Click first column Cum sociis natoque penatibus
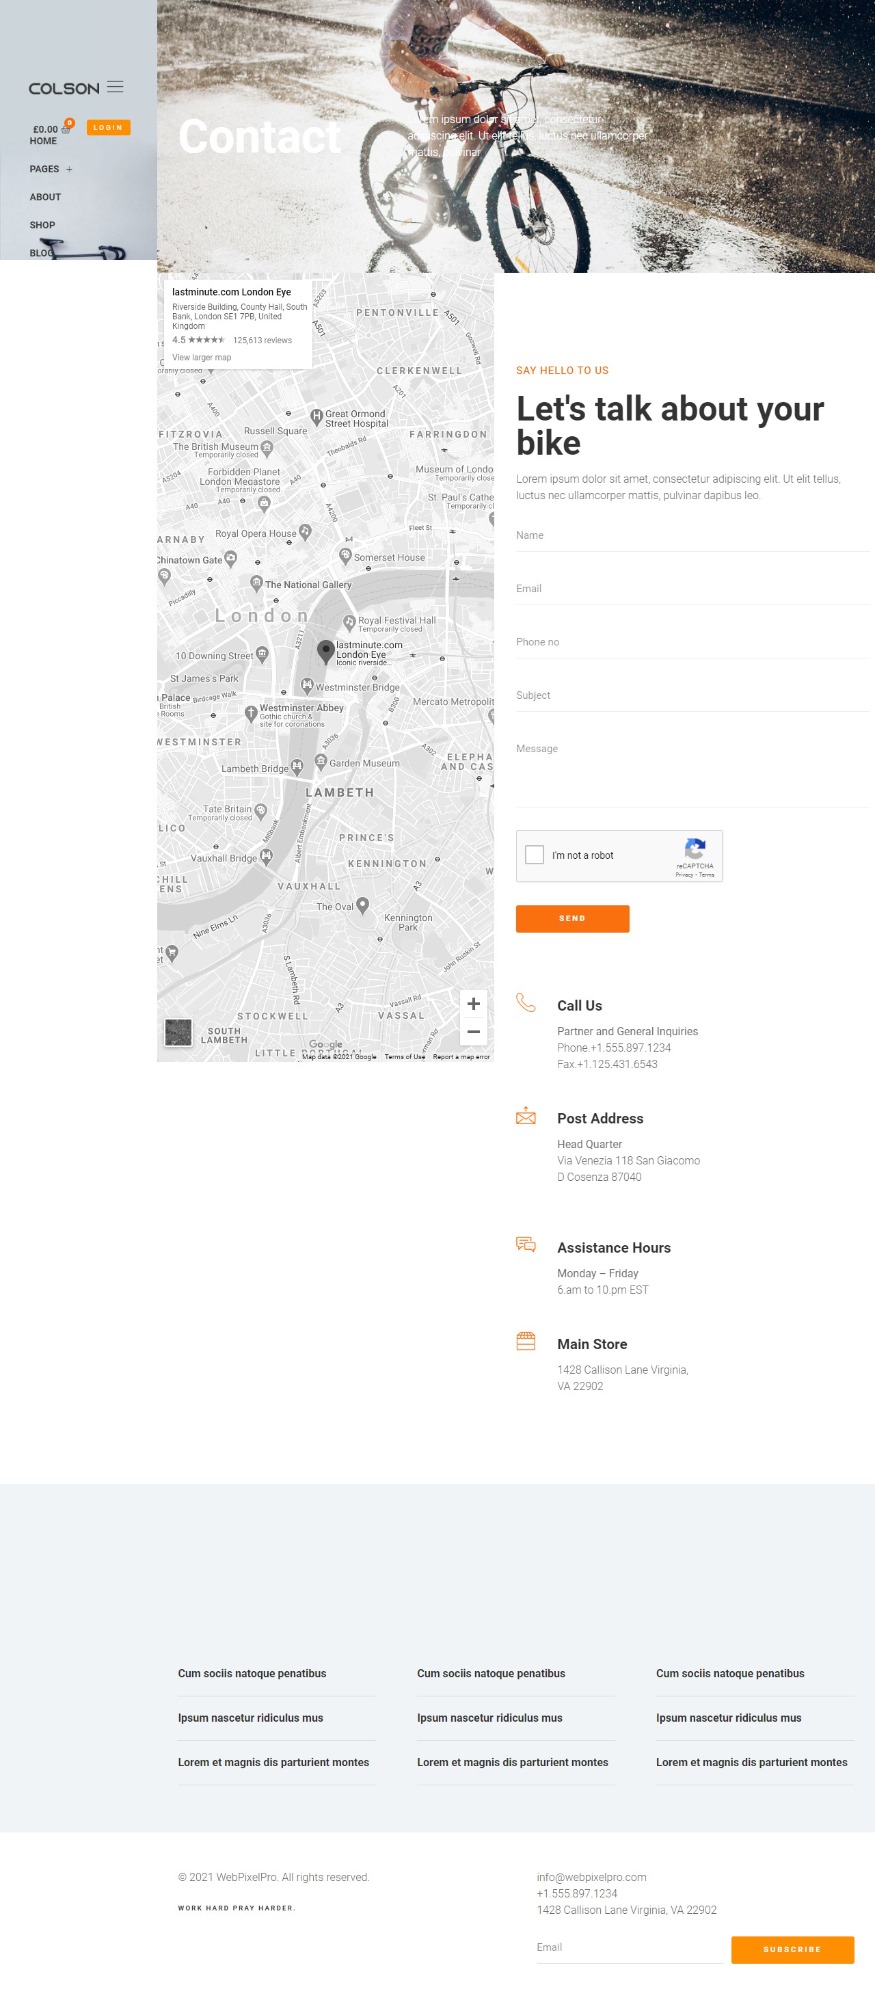 click(x=252, y=1673)
